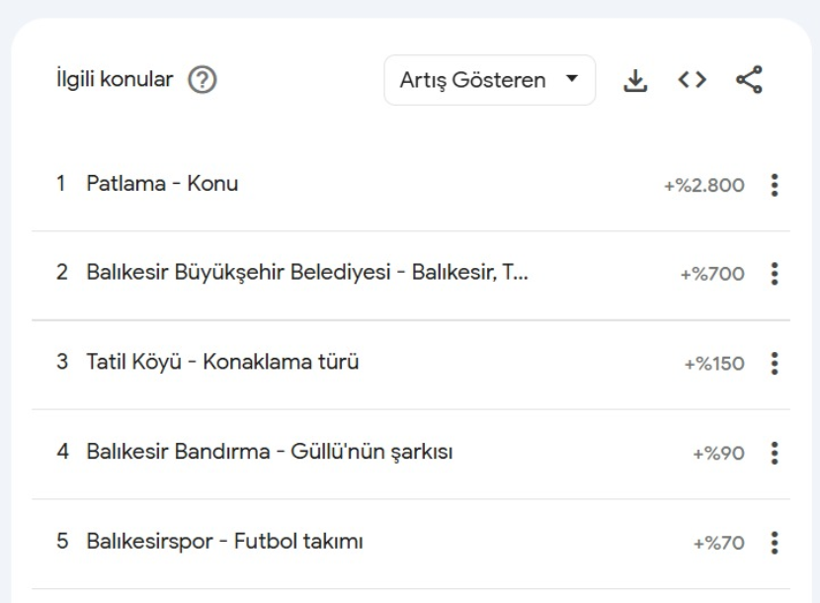Click the share icon
The image size is (820, 603).
click(749, 80)
